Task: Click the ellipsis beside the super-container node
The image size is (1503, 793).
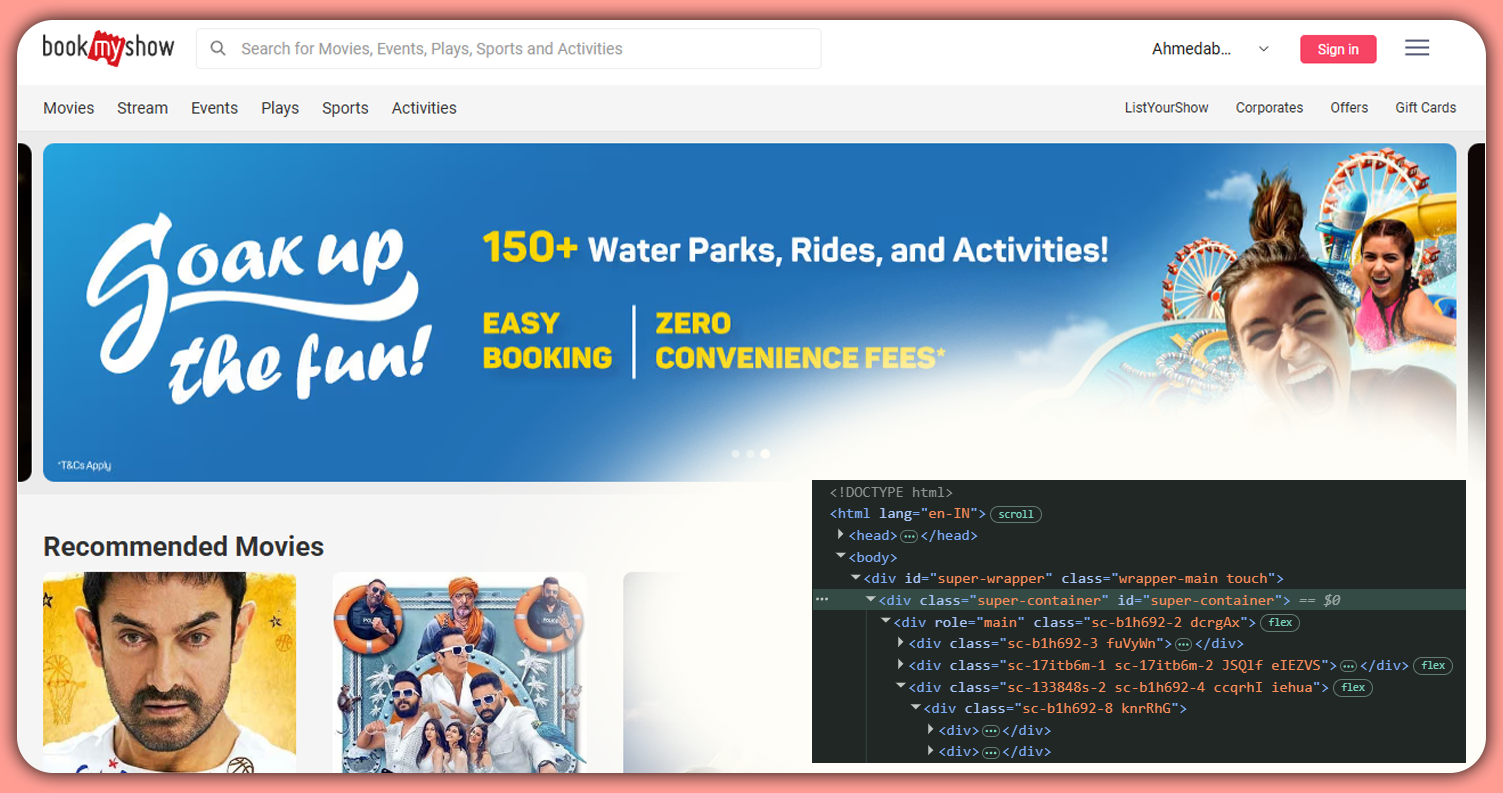Action: tap(822, 599)
